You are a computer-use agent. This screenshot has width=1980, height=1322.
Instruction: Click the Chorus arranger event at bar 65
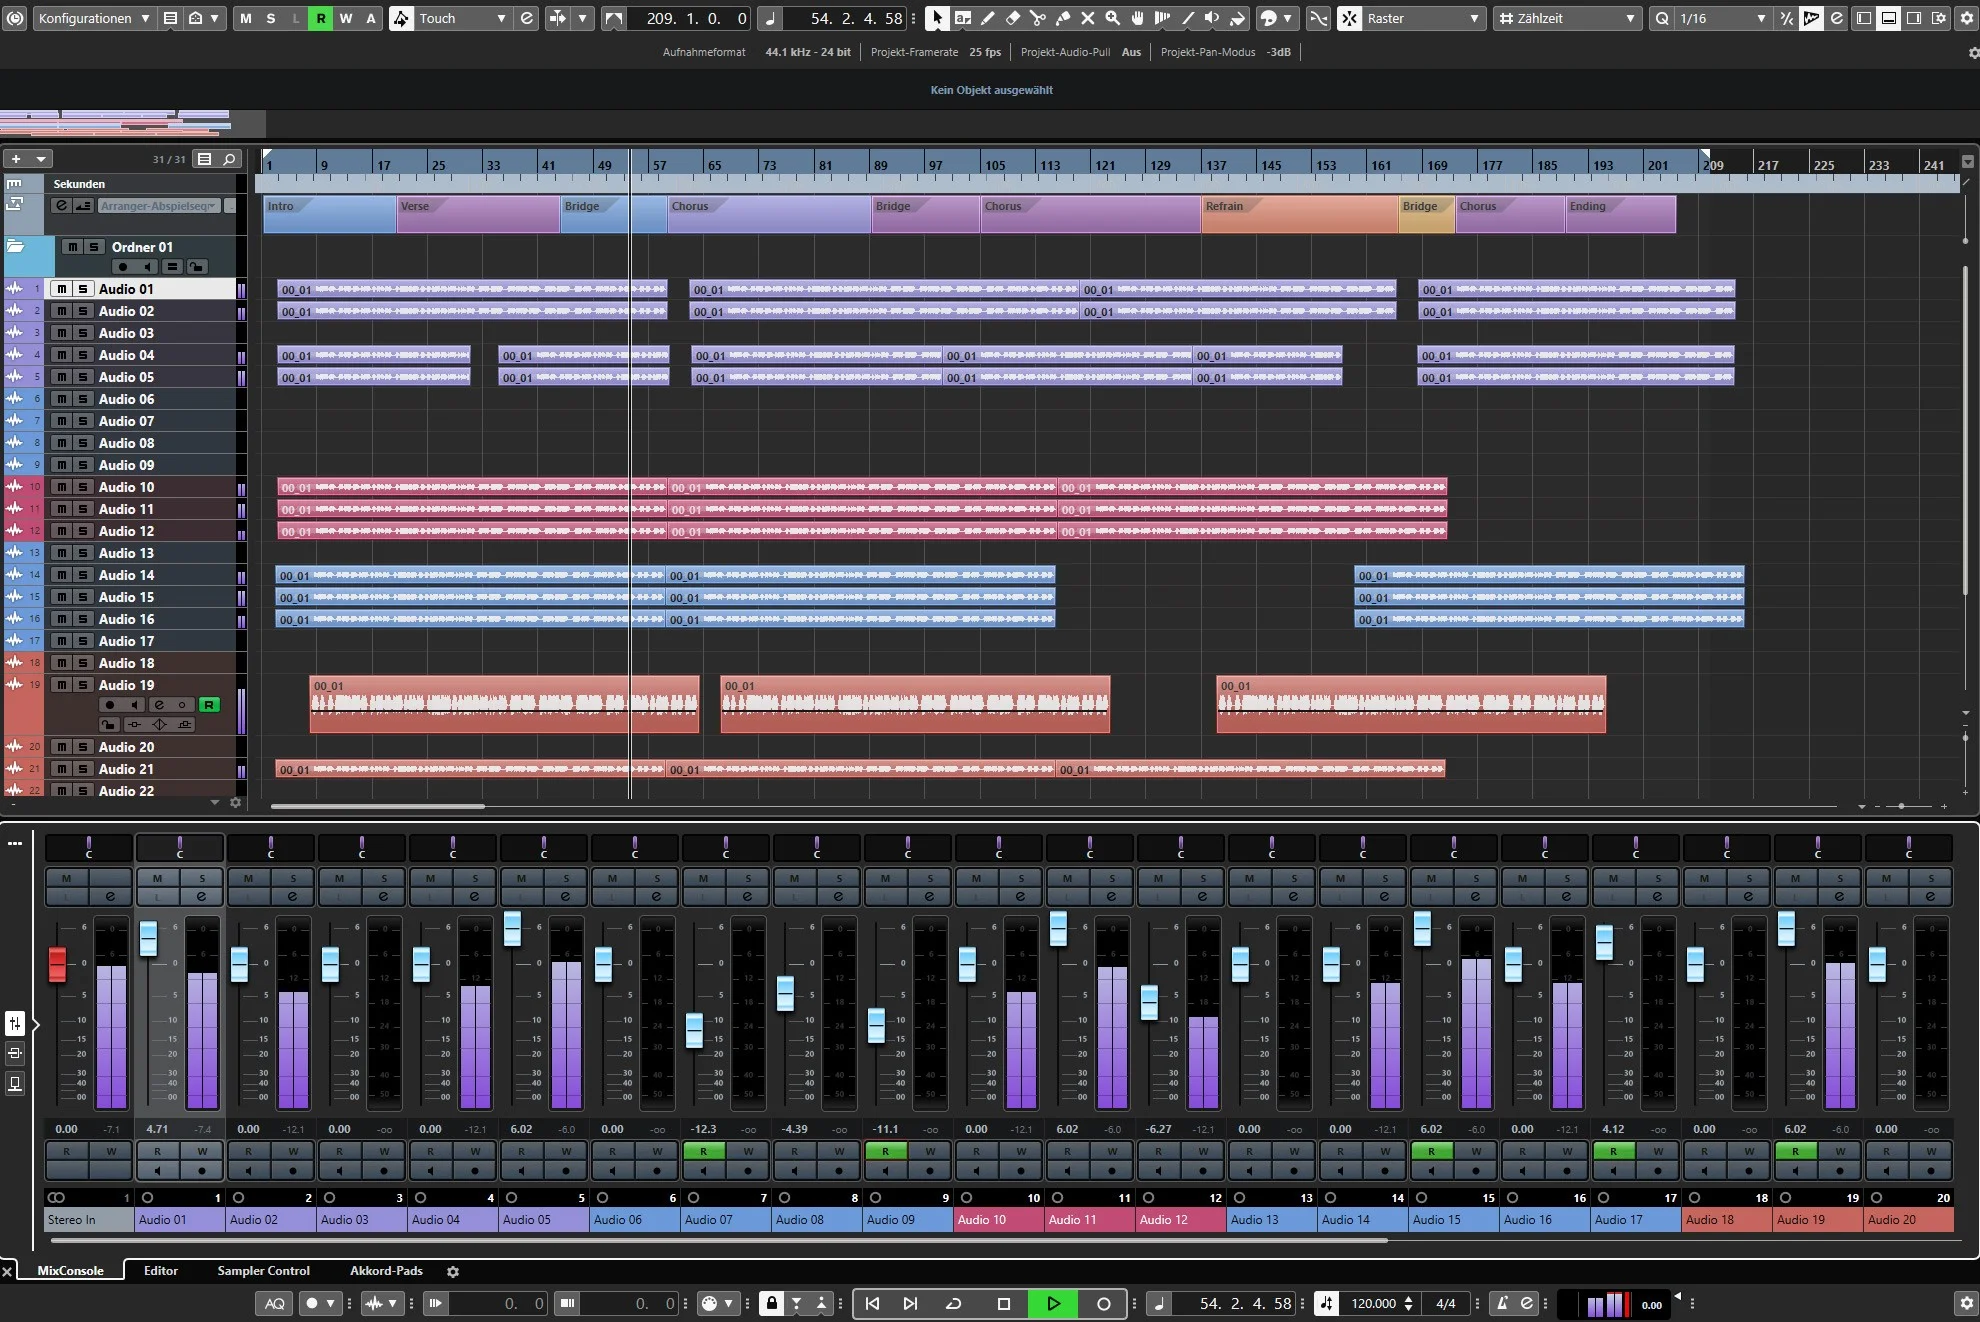pos(769,214)
